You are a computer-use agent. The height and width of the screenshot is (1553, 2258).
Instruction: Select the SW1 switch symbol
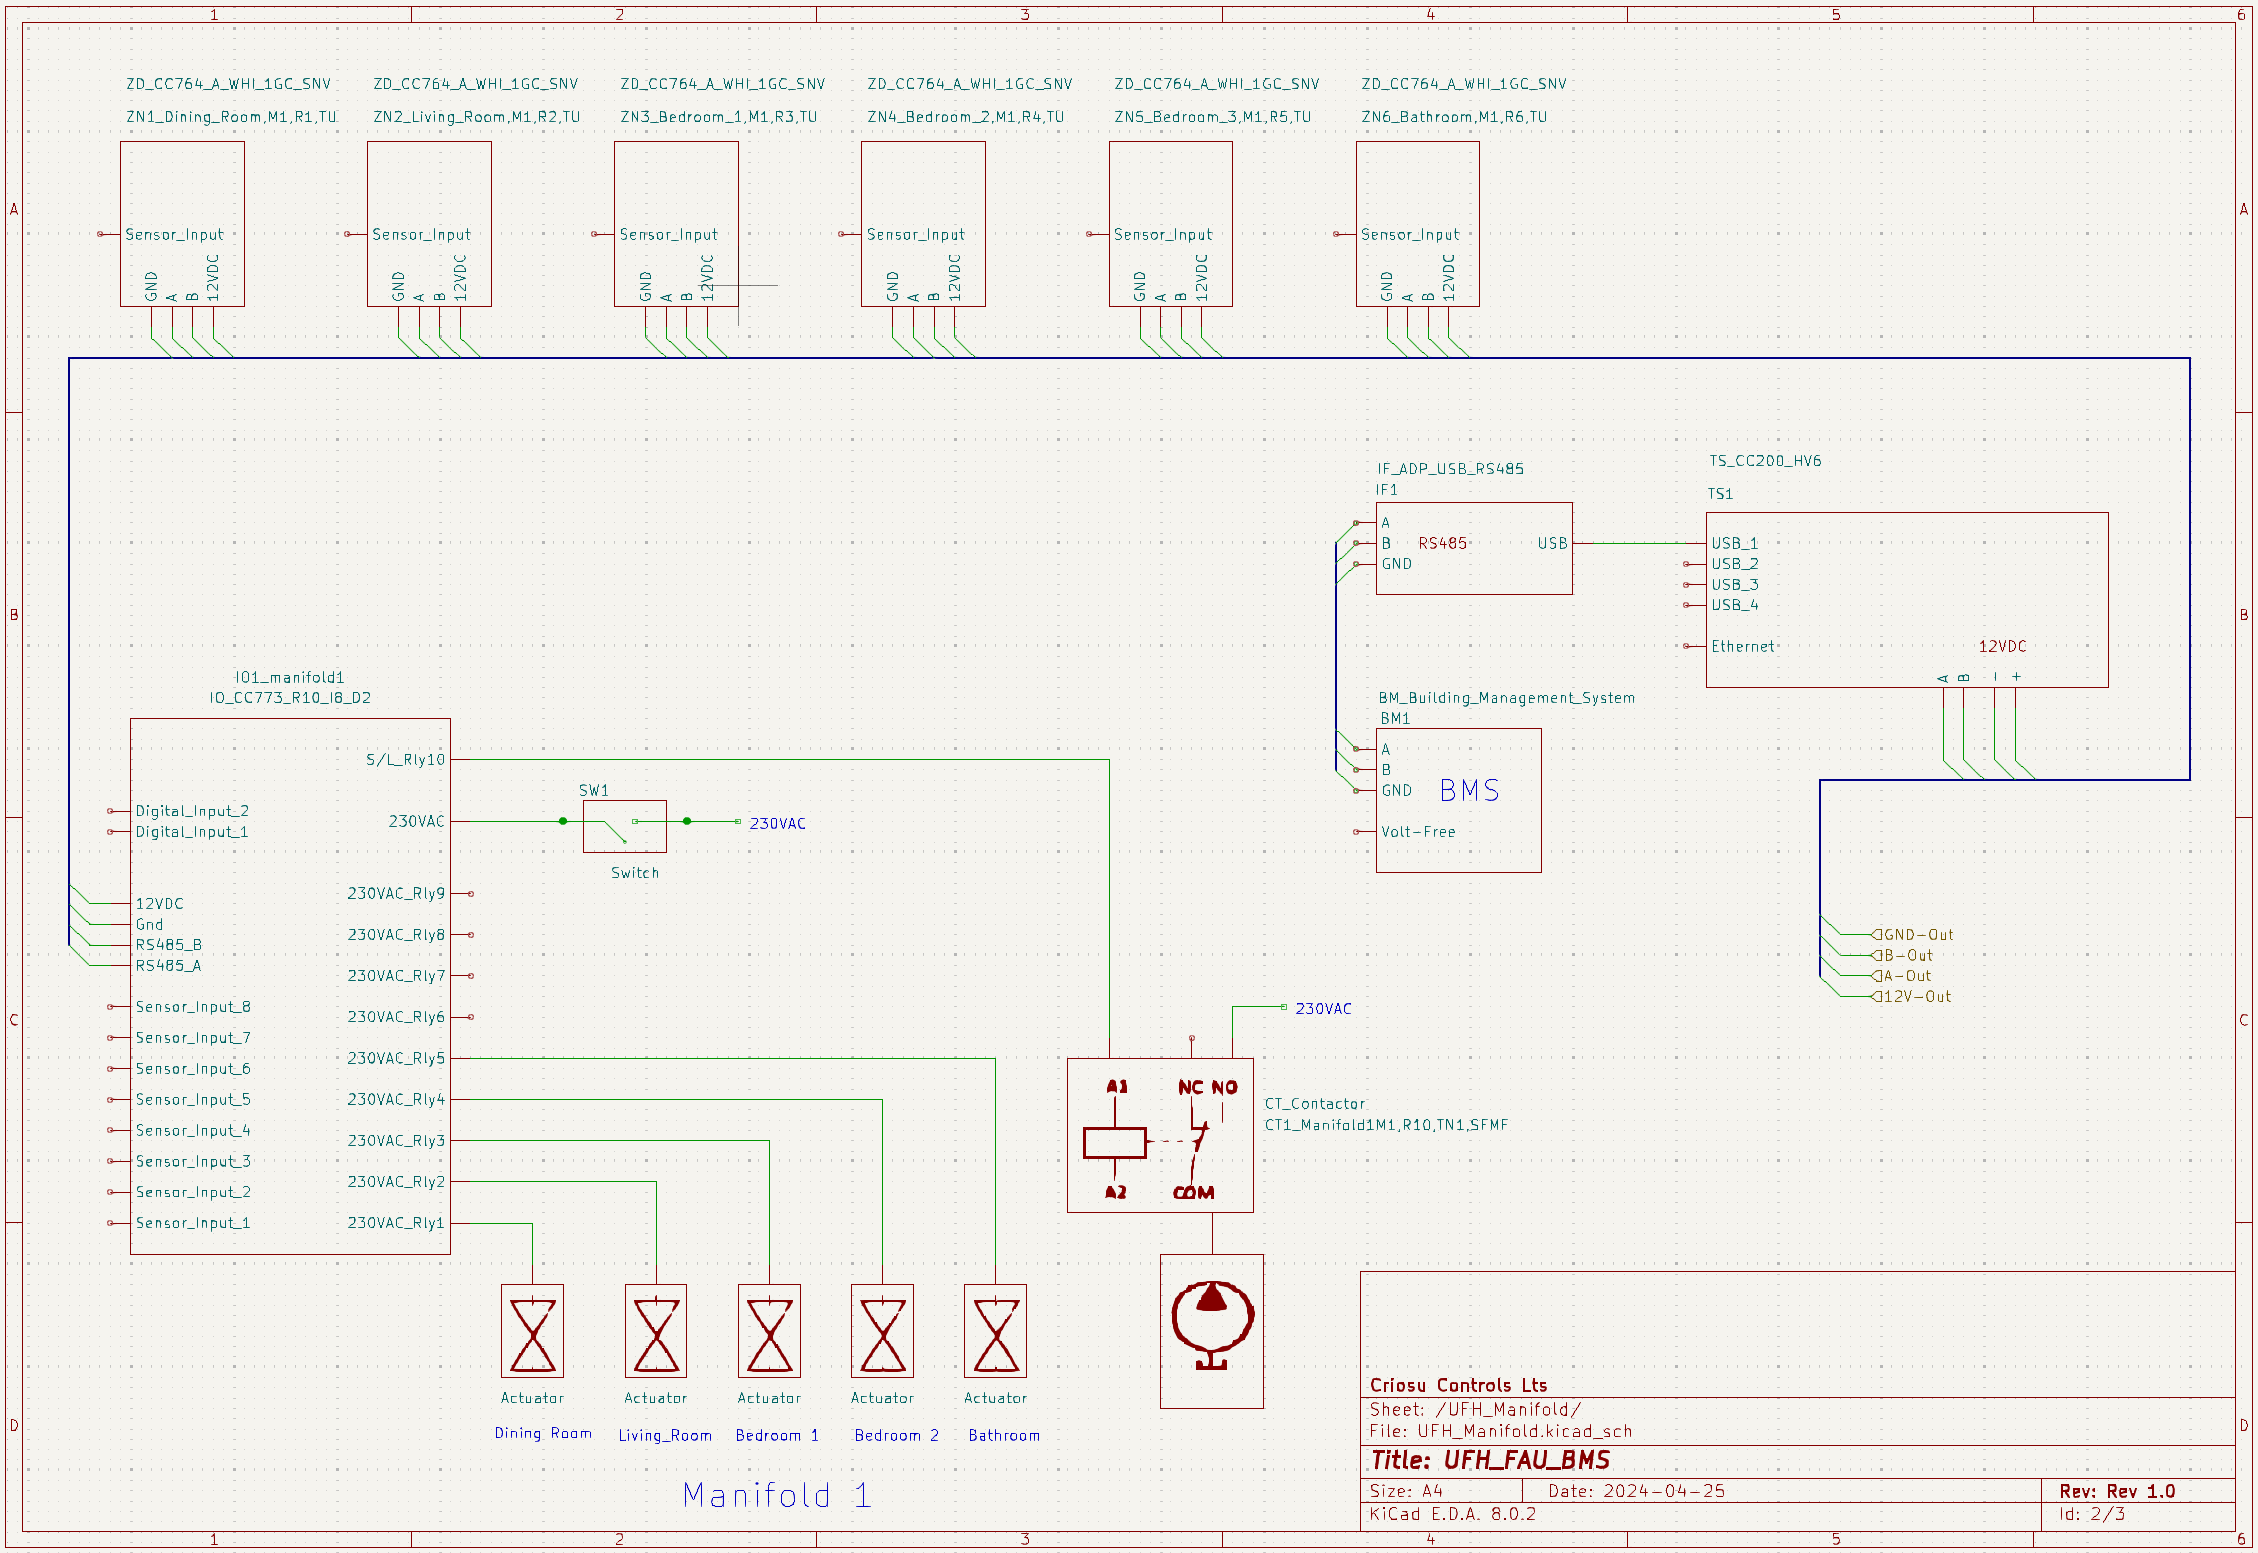coord(625,826)
